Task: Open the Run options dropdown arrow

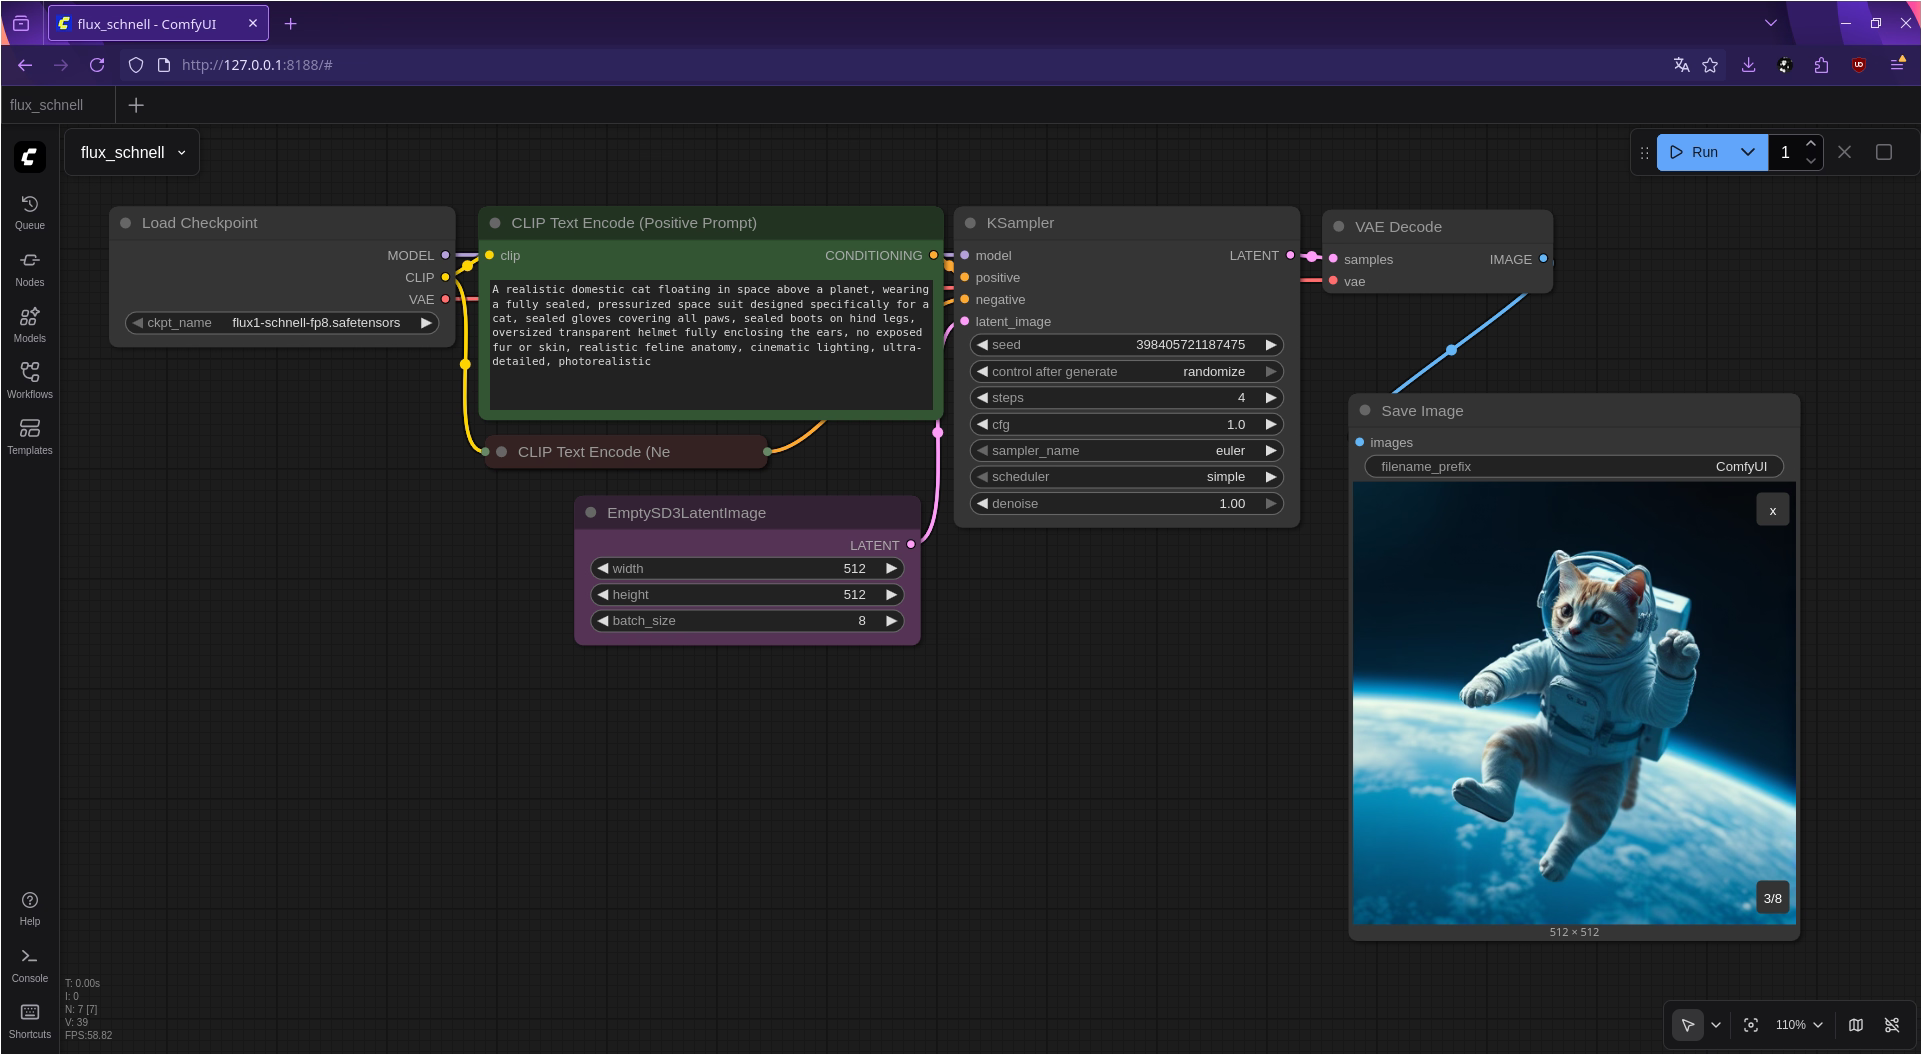Action: click(x=1748, y=151)
